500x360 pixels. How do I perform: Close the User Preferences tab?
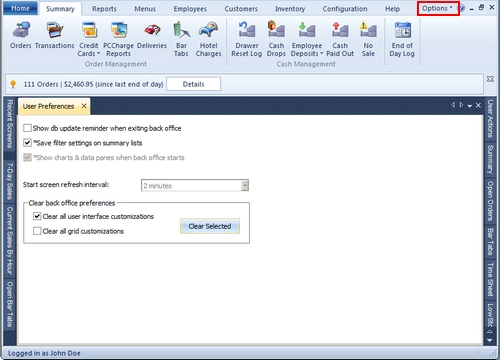pyautogui.click(x=84, y=106)
